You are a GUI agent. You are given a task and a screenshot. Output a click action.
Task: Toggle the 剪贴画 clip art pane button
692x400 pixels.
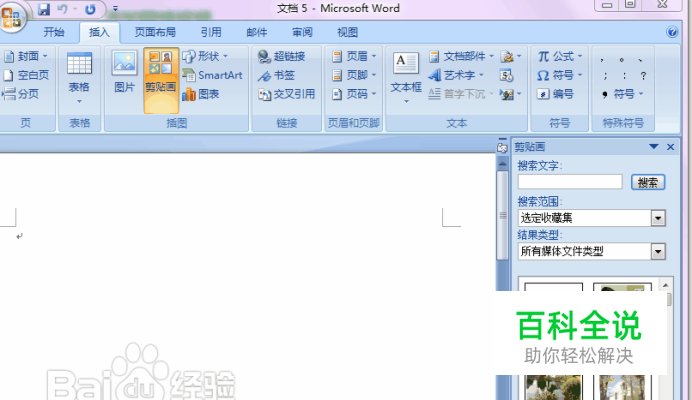(x=161, y=80)
